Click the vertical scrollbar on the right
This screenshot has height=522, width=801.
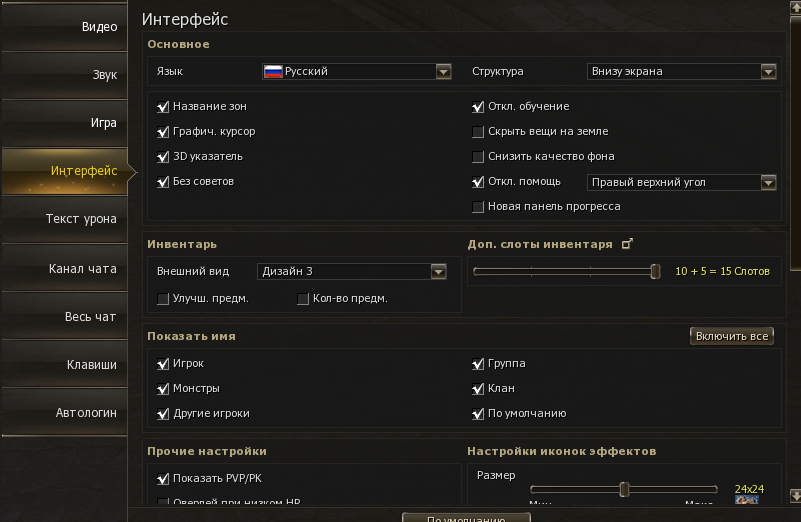(x=795, y=130)
